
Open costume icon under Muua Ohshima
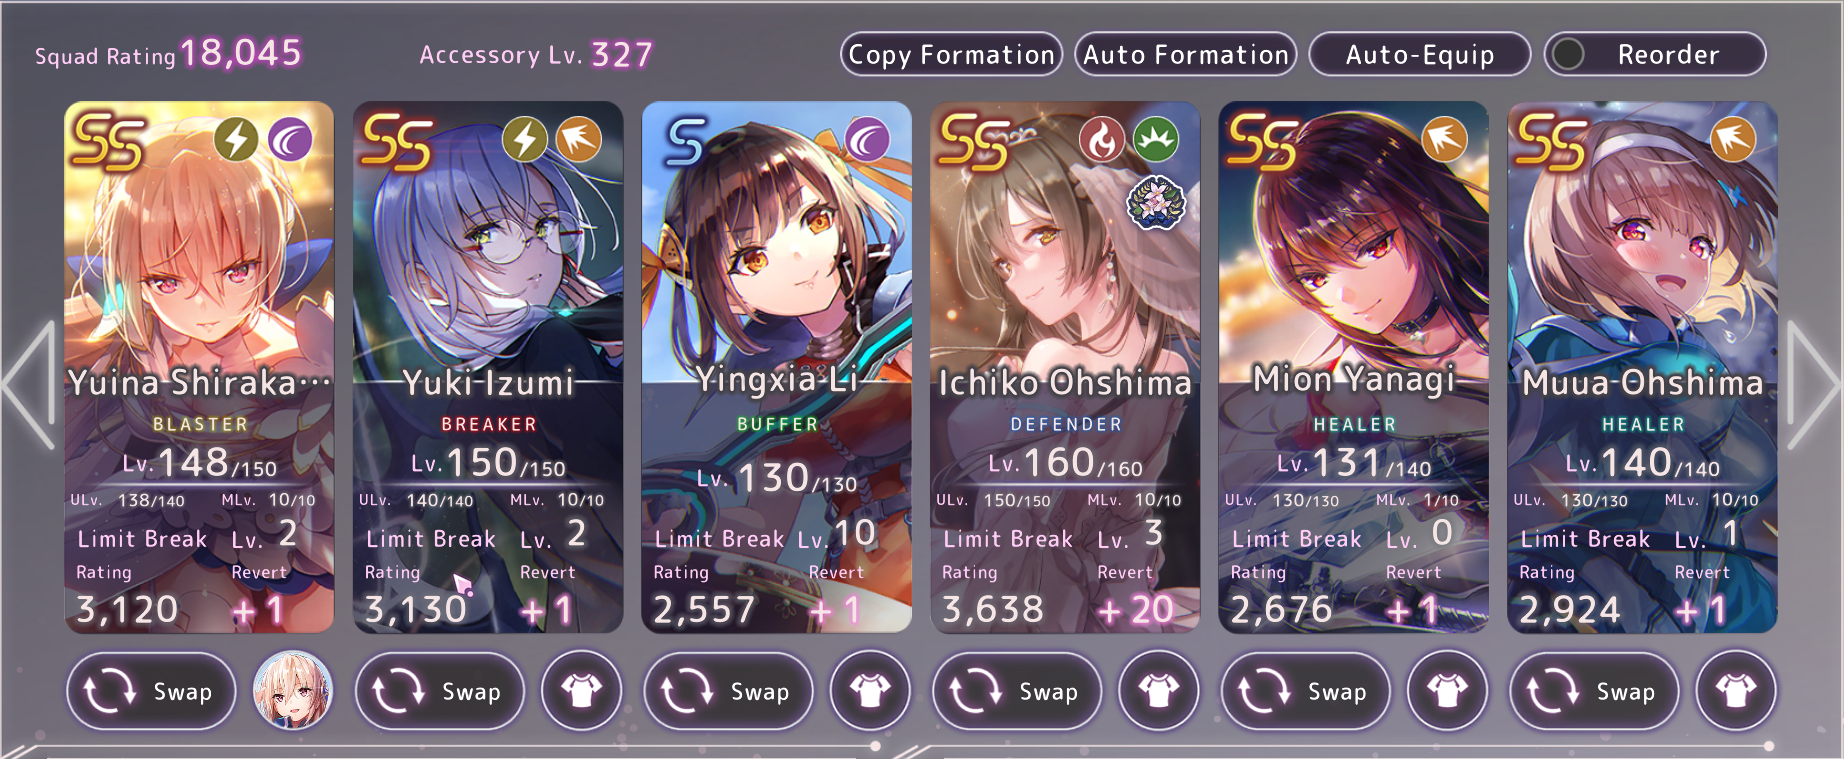[x=1736, y=690]
